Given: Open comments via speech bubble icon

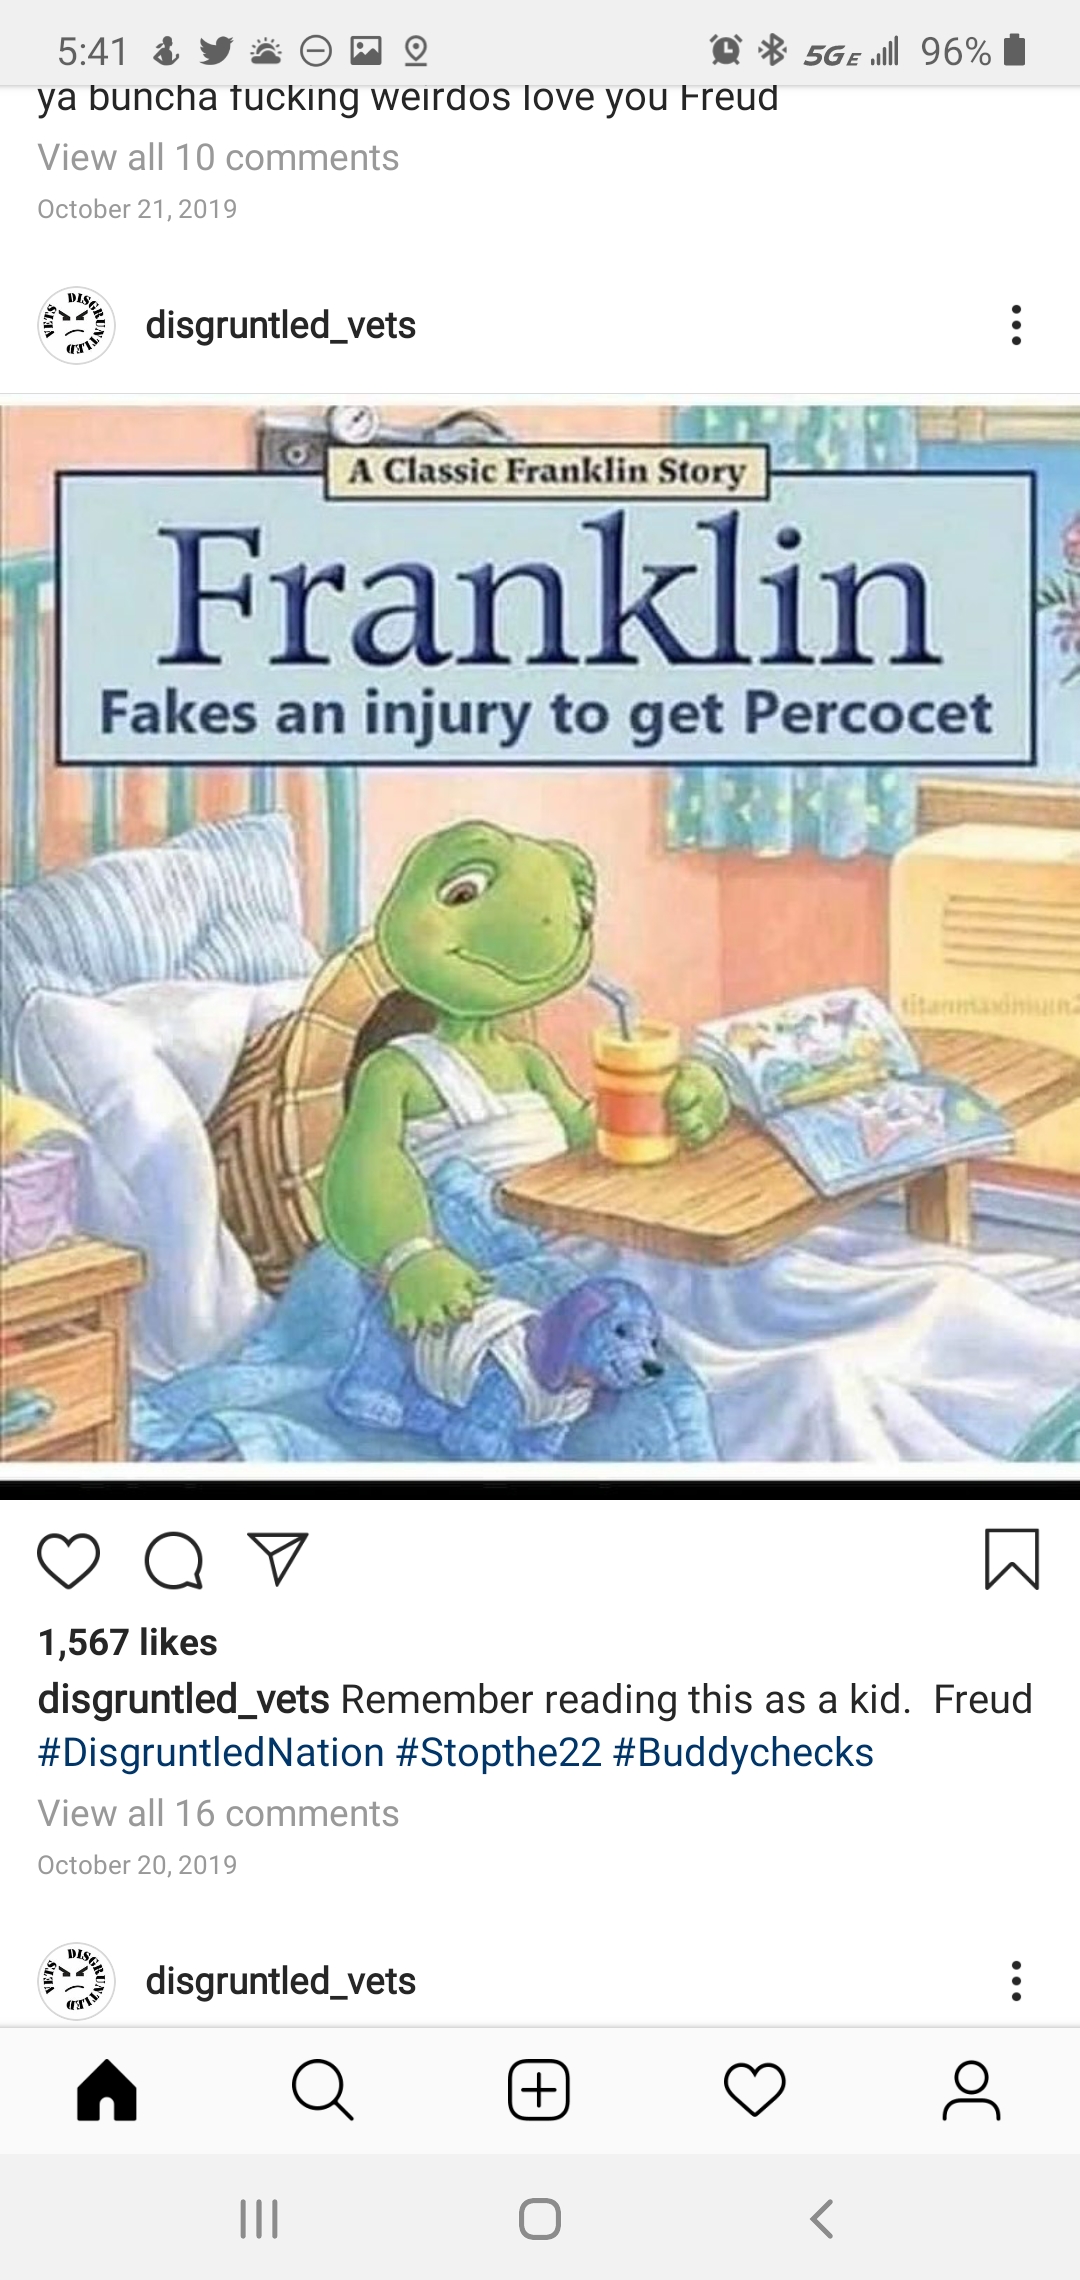Looking at the screenshot, I should click(x=174, y=1560).
